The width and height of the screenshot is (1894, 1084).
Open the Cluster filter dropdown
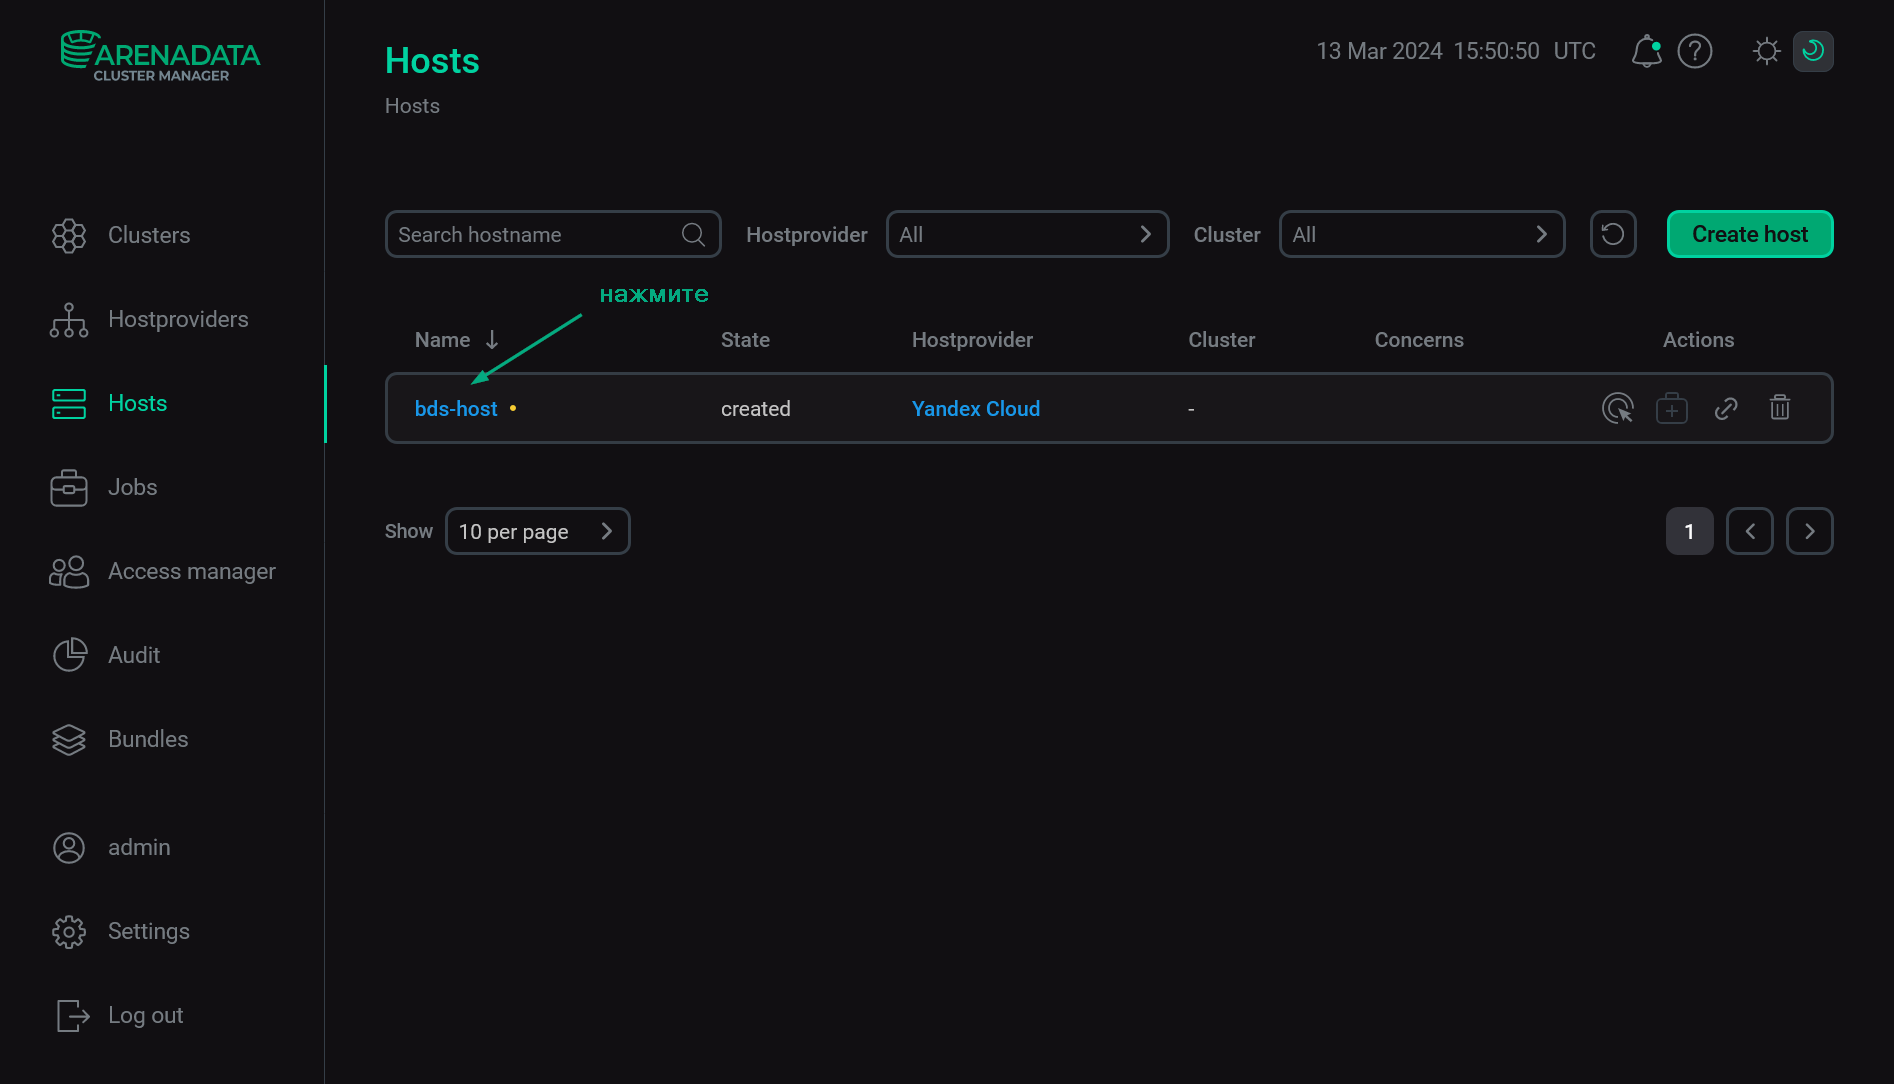point(1422,234)
